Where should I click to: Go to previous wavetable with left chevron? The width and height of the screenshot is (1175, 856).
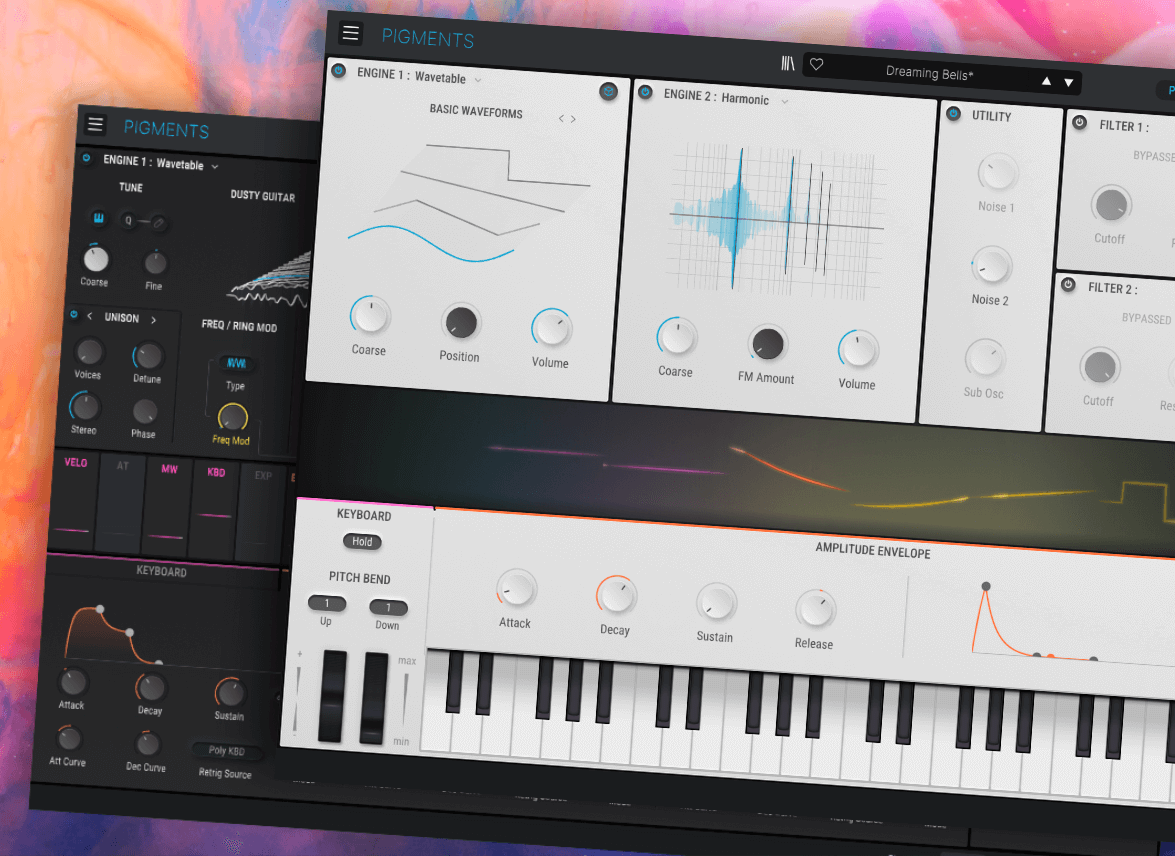point(561,118)
